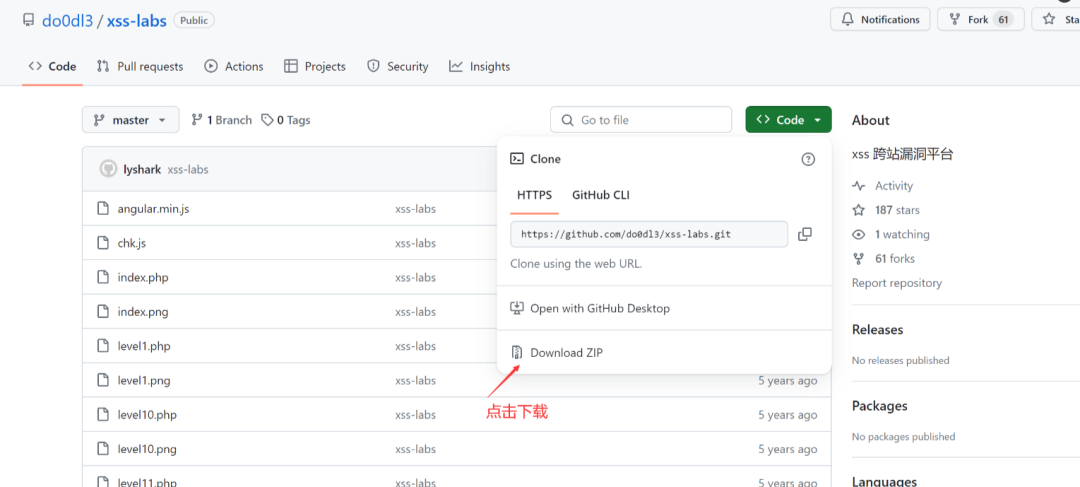Screen dimensions: 1080x487
Task: Open the Actions tab
Action: point(234,67)
